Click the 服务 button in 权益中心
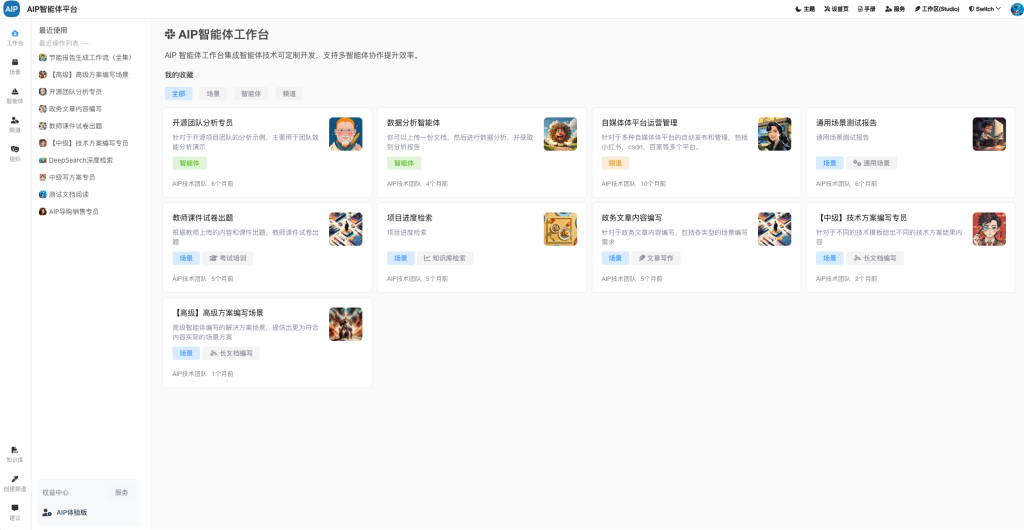1024x530 pixels. 121,493
